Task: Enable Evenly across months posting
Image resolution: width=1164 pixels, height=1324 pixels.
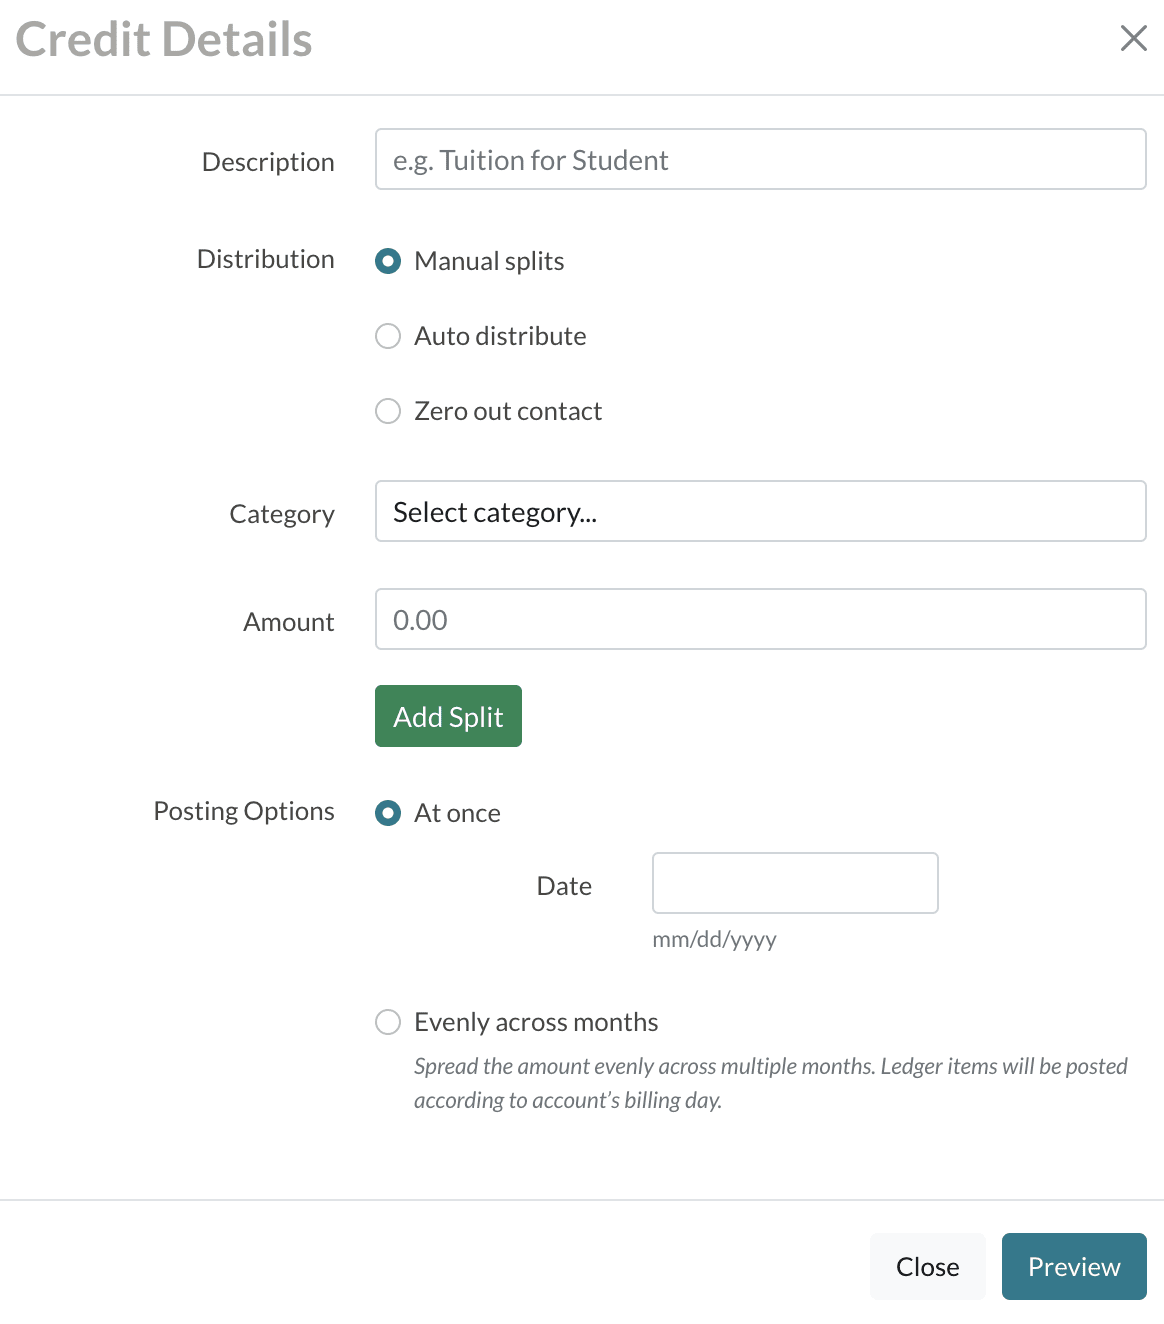Action: coord(388,1022)
